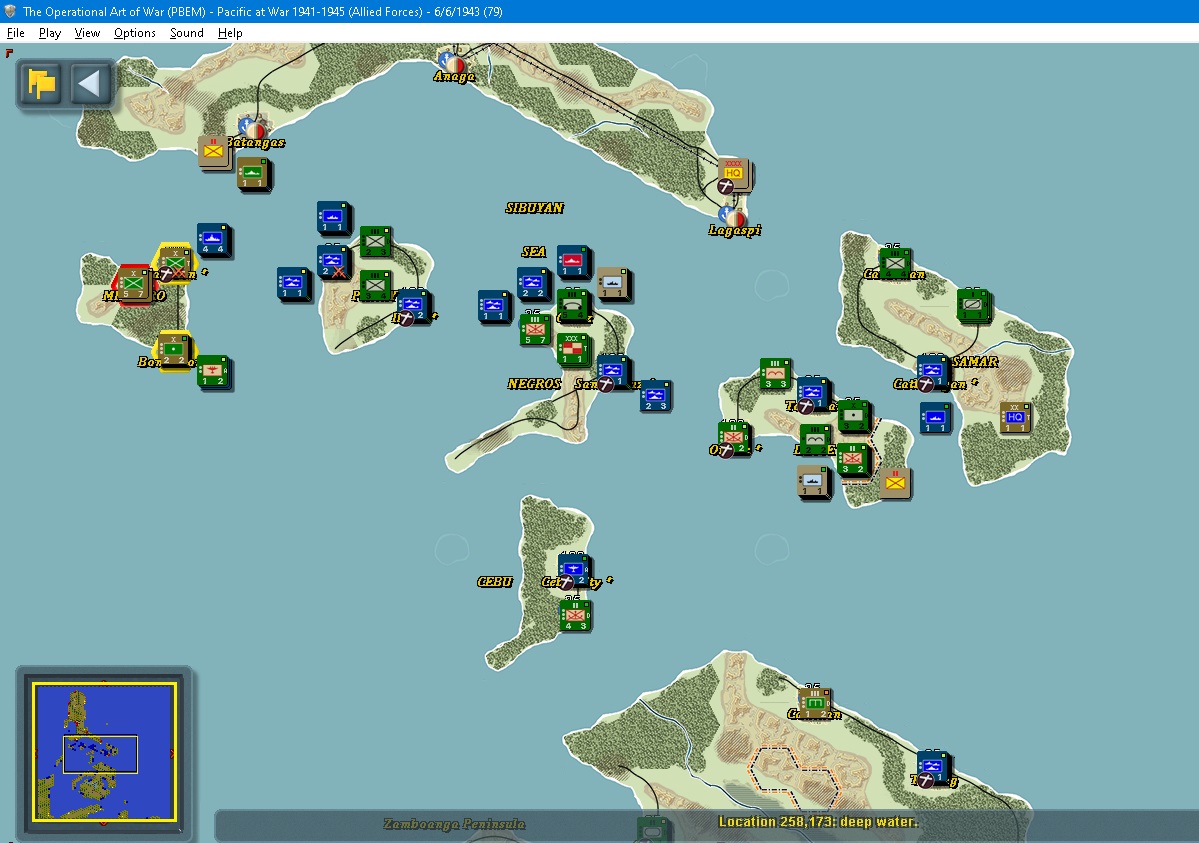1199x843 pixels.
Task: Select the green XXX checkered 1-1 unit on Negros
Action: [572, 350]
